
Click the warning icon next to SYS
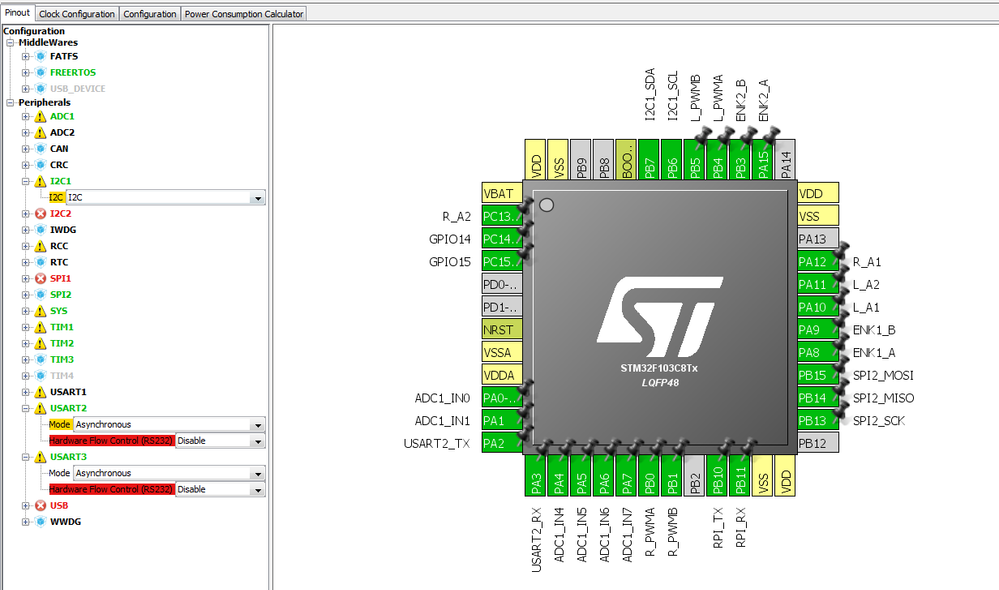(40, 311)
